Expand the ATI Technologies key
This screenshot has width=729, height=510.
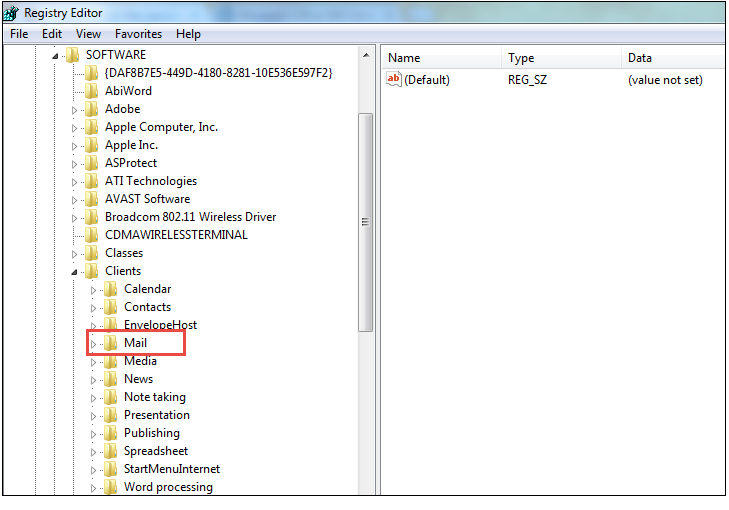74,182
